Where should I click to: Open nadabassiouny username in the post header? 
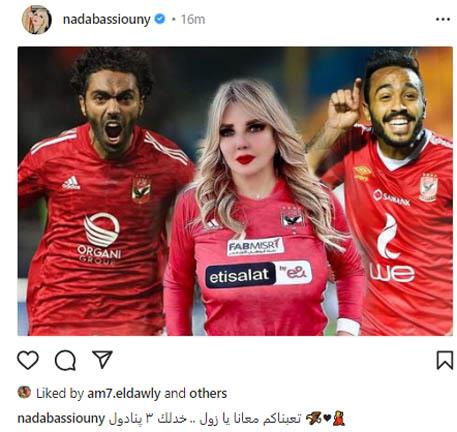[107, 19]
